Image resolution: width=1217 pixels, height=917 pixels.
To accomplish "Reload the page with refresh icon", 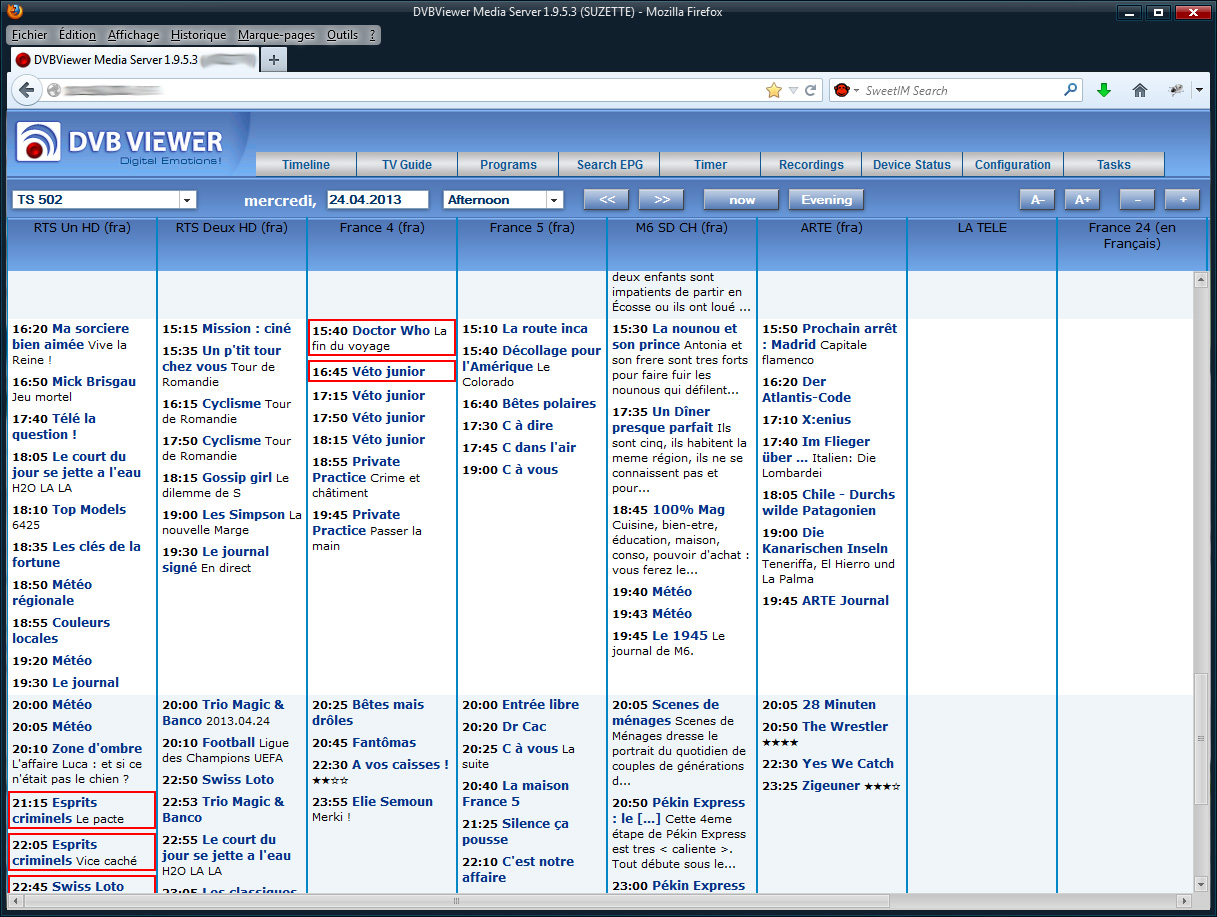I will pos(811,90).
